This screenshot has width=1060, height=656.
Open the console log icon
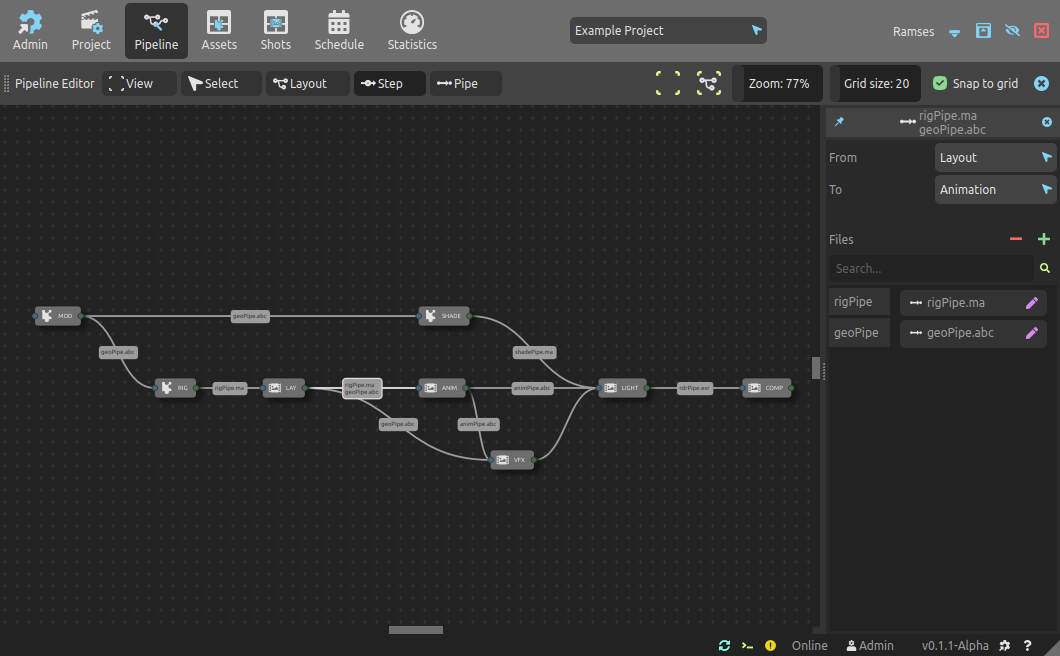point(747,646)
